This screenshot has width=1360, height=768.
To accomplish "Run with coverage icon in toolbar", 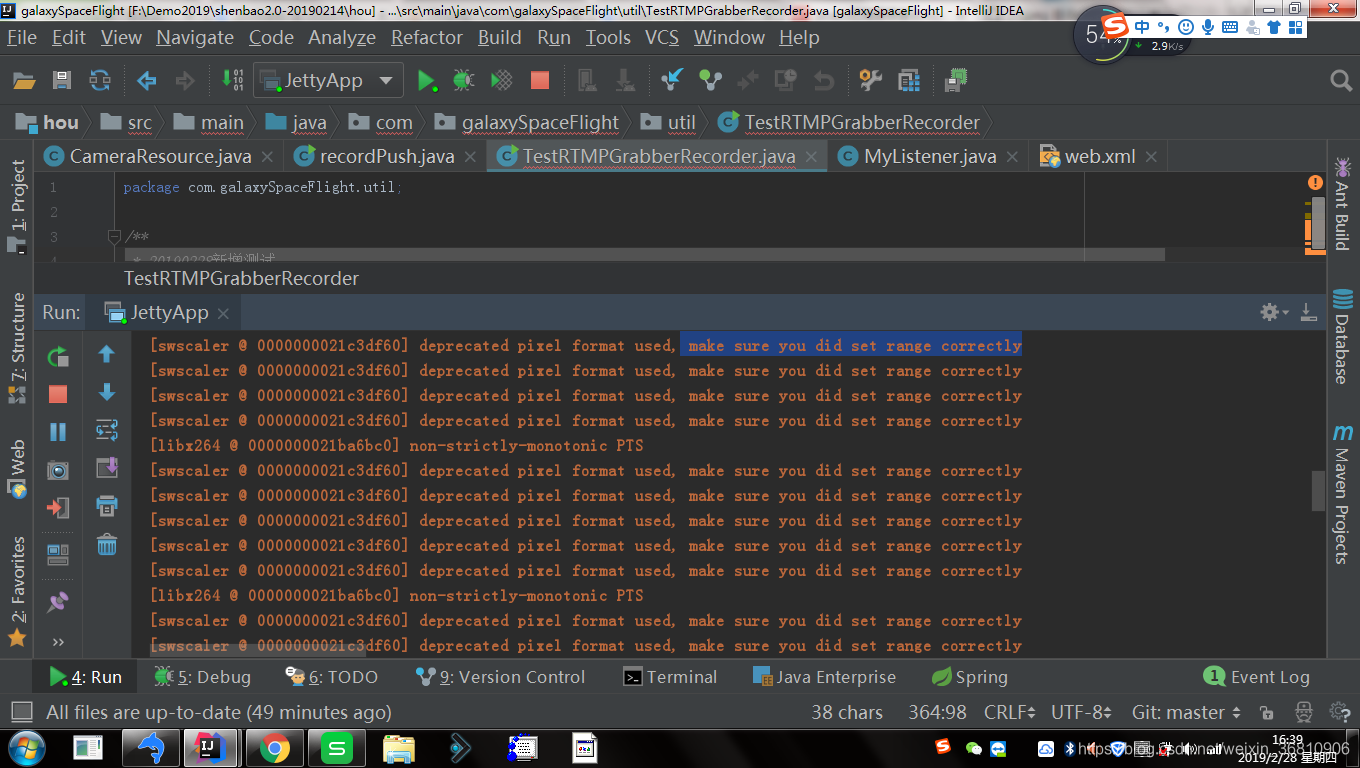I will point(502,80).
